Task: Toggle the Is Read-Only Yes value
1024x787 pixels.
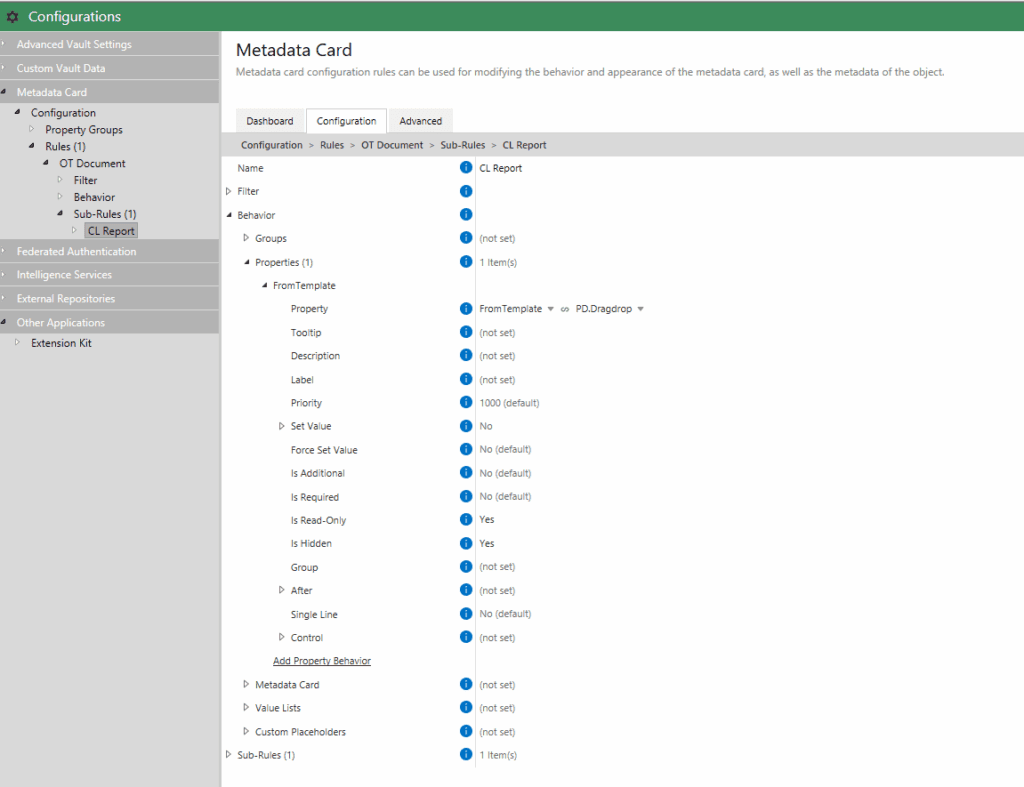Action: (x=487, y=520)
